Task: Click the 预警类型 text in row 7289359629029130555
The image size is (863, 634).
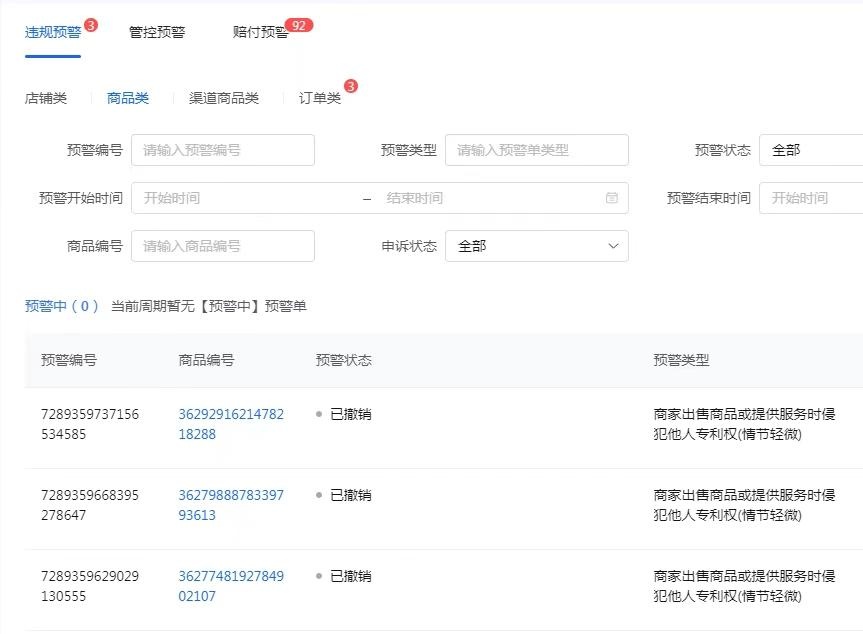Action: tap(744, 586)
